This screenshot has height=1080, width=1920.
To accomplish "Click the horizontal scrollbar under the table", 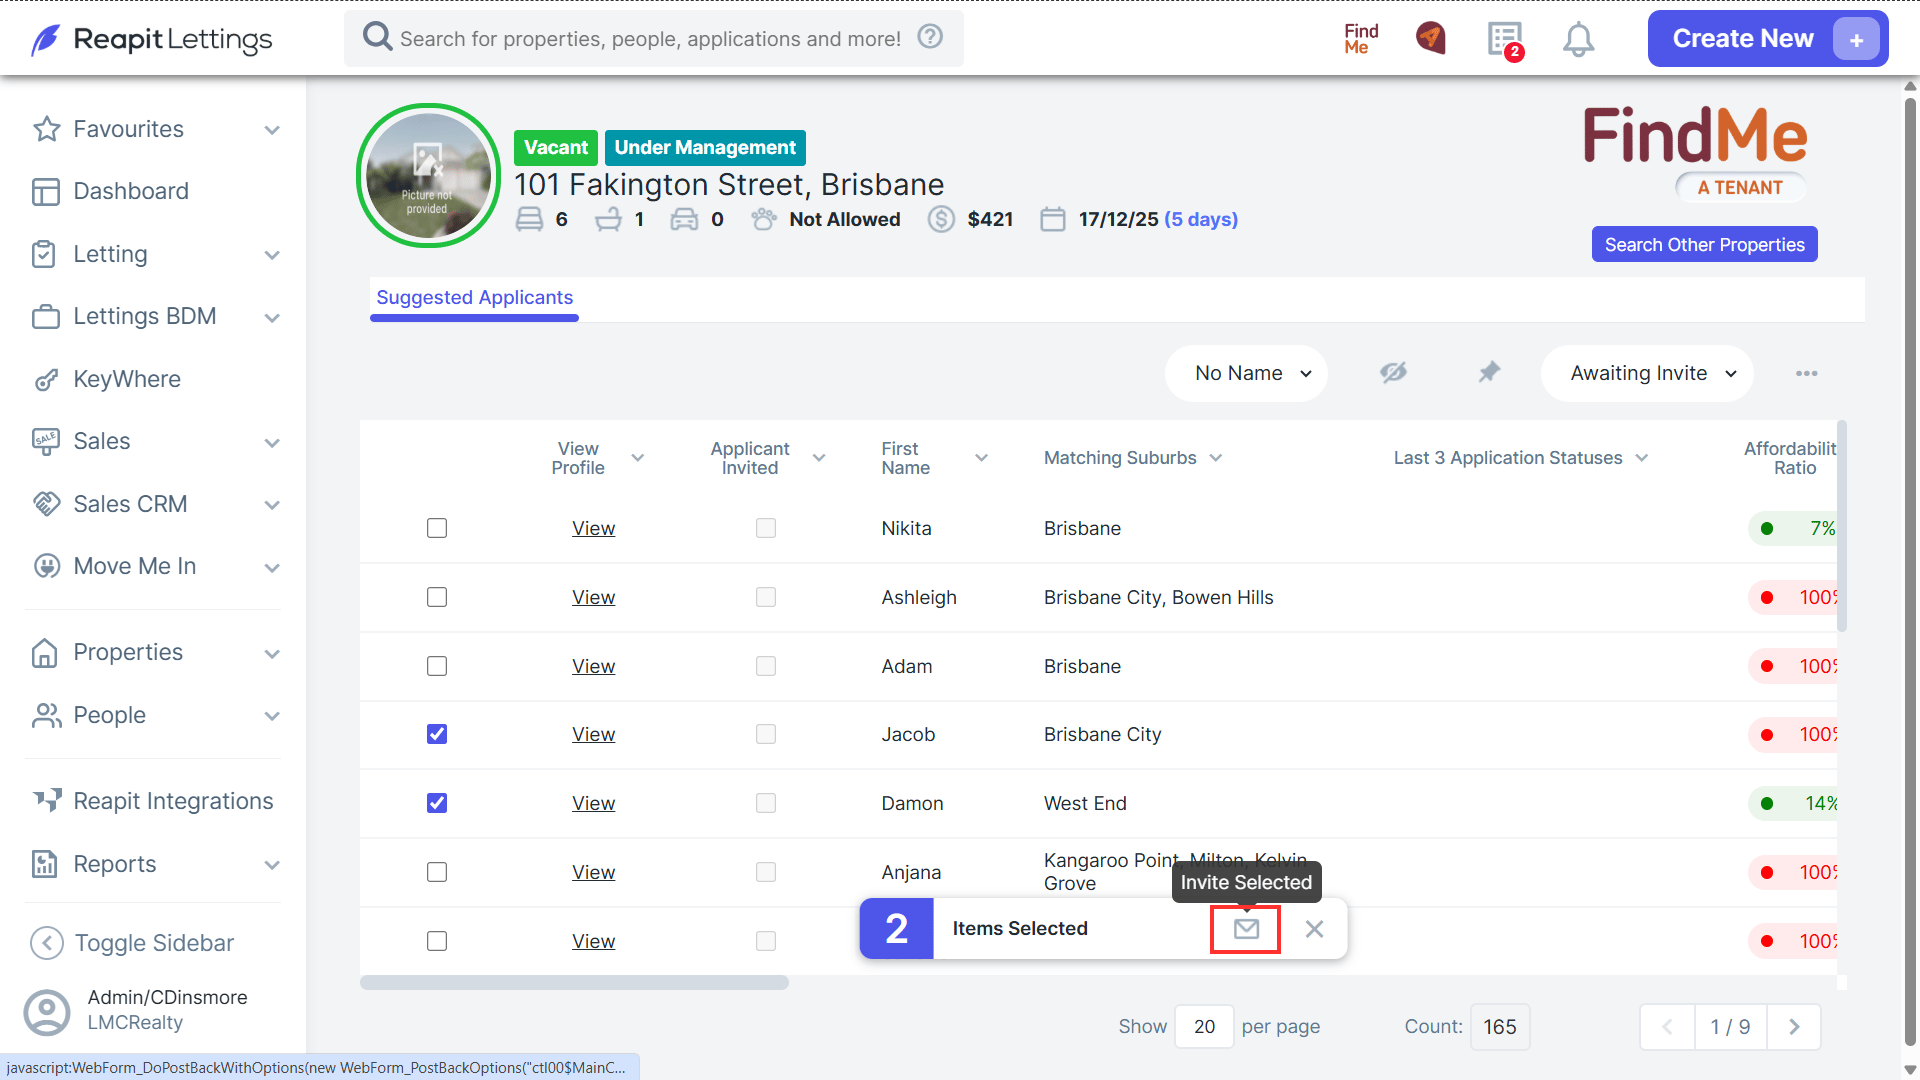I will pos(574,983).
